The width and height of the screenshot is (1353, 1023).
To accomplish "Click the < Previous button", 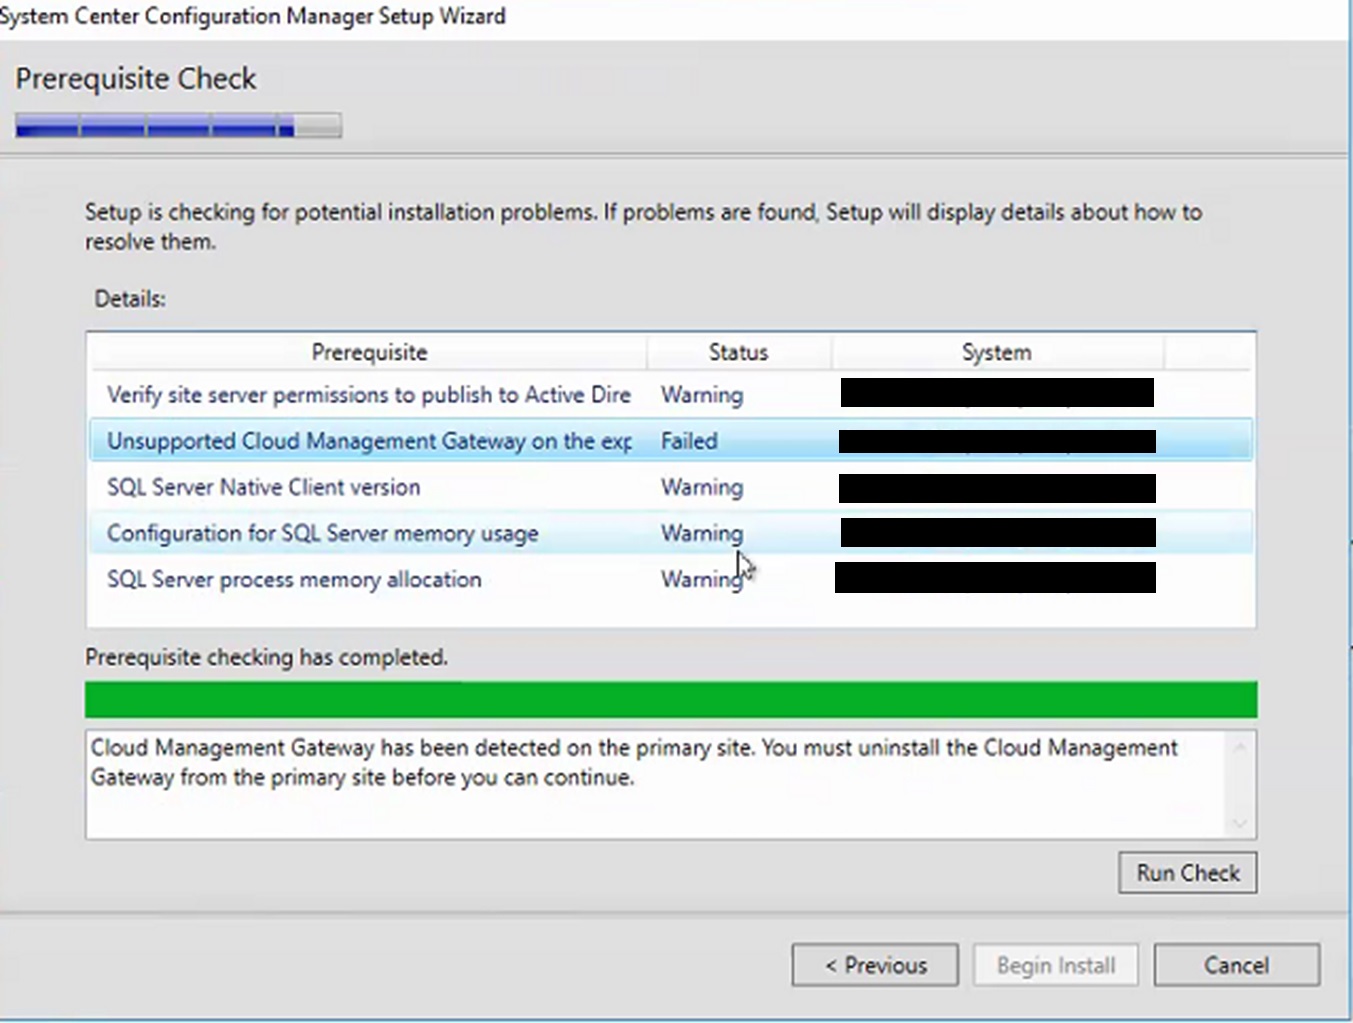I will (x=873, y=964).
